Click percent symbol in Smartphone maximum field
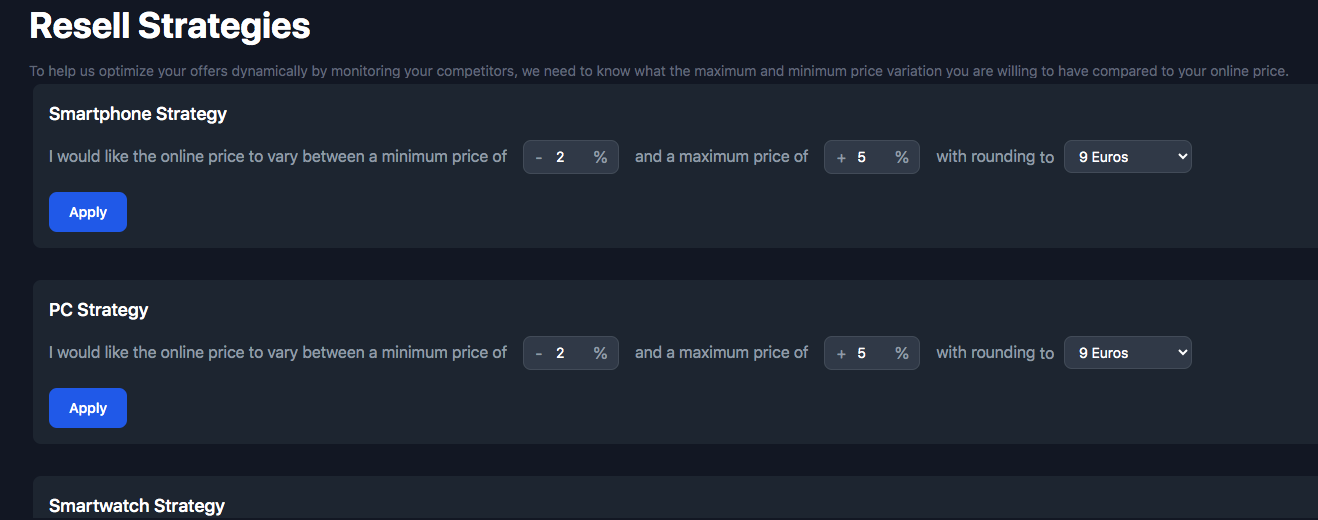This screenshot has height=520, width=1318. (901, 157)
